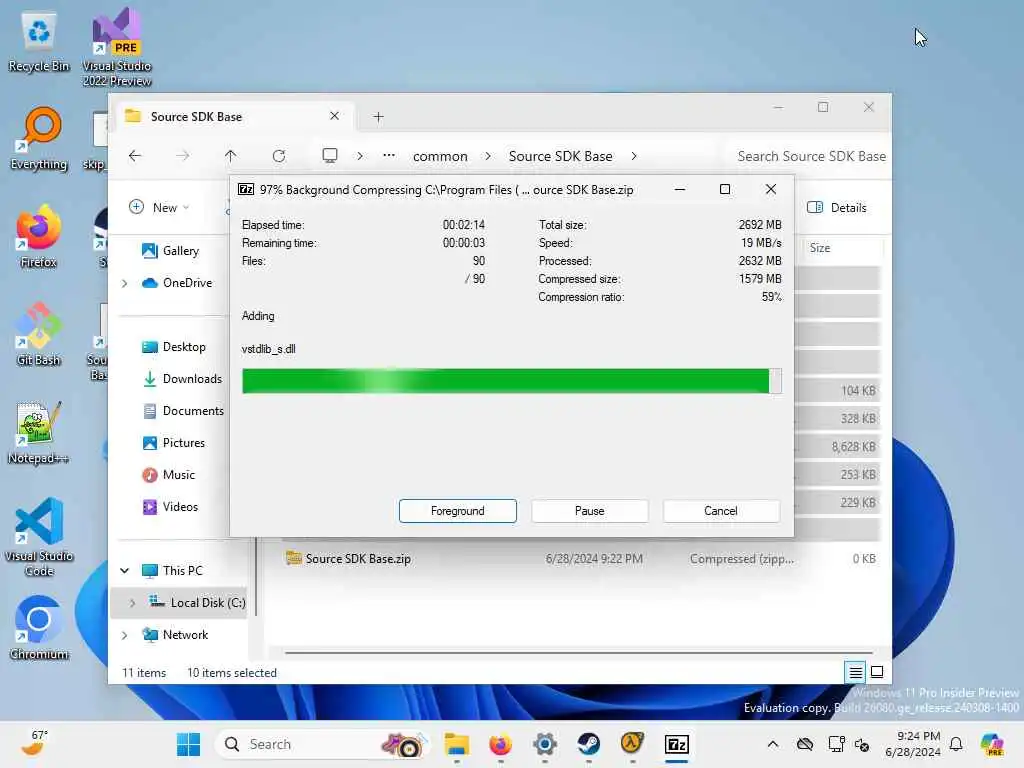The image size is (1024, 768).
Task: Launch Visual Studio Code desktop shortcut
Action: click(39, 537)
